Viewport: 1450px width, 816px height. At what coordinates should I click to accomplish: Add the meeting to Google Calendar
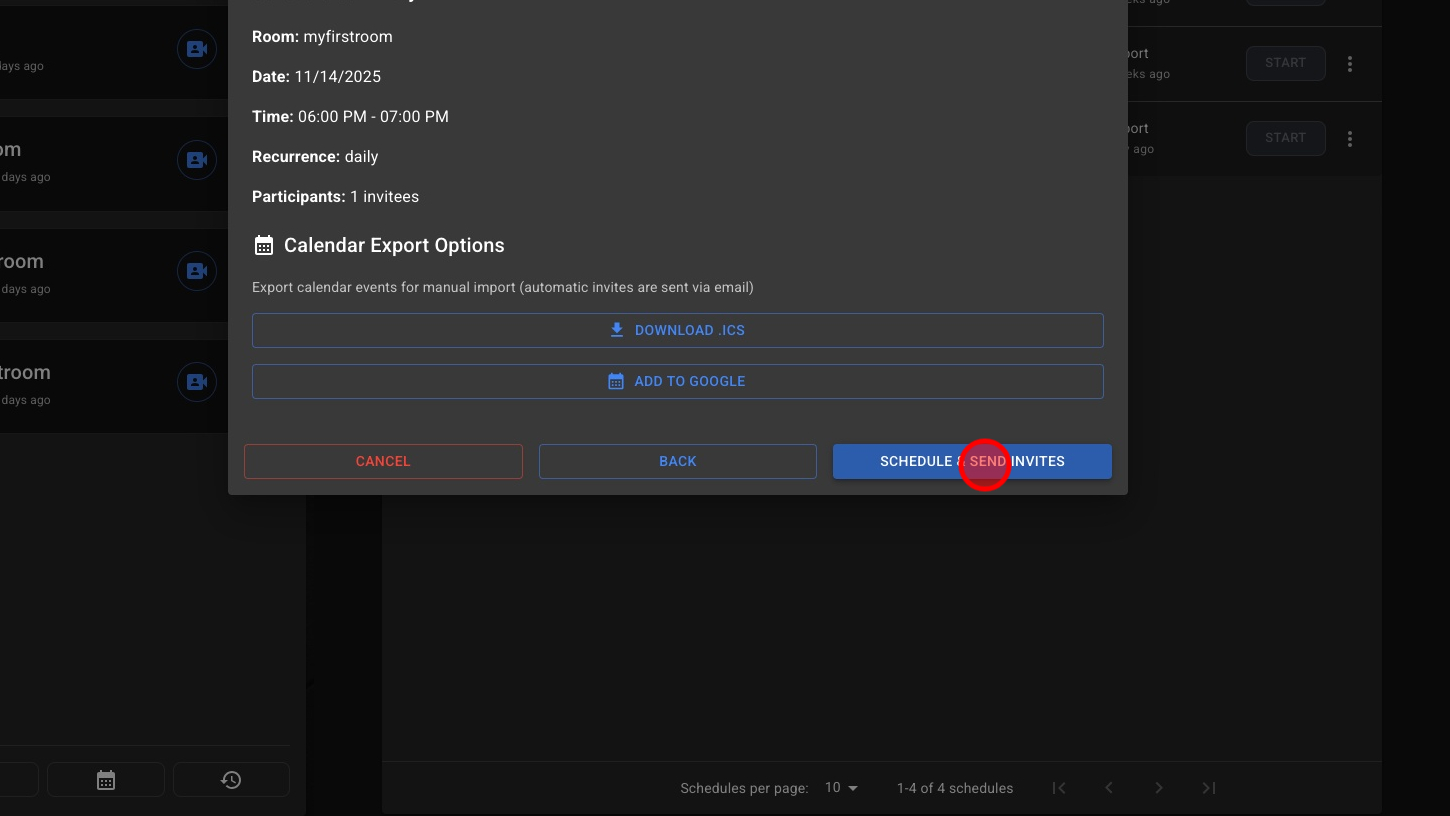tap(677, 381)
